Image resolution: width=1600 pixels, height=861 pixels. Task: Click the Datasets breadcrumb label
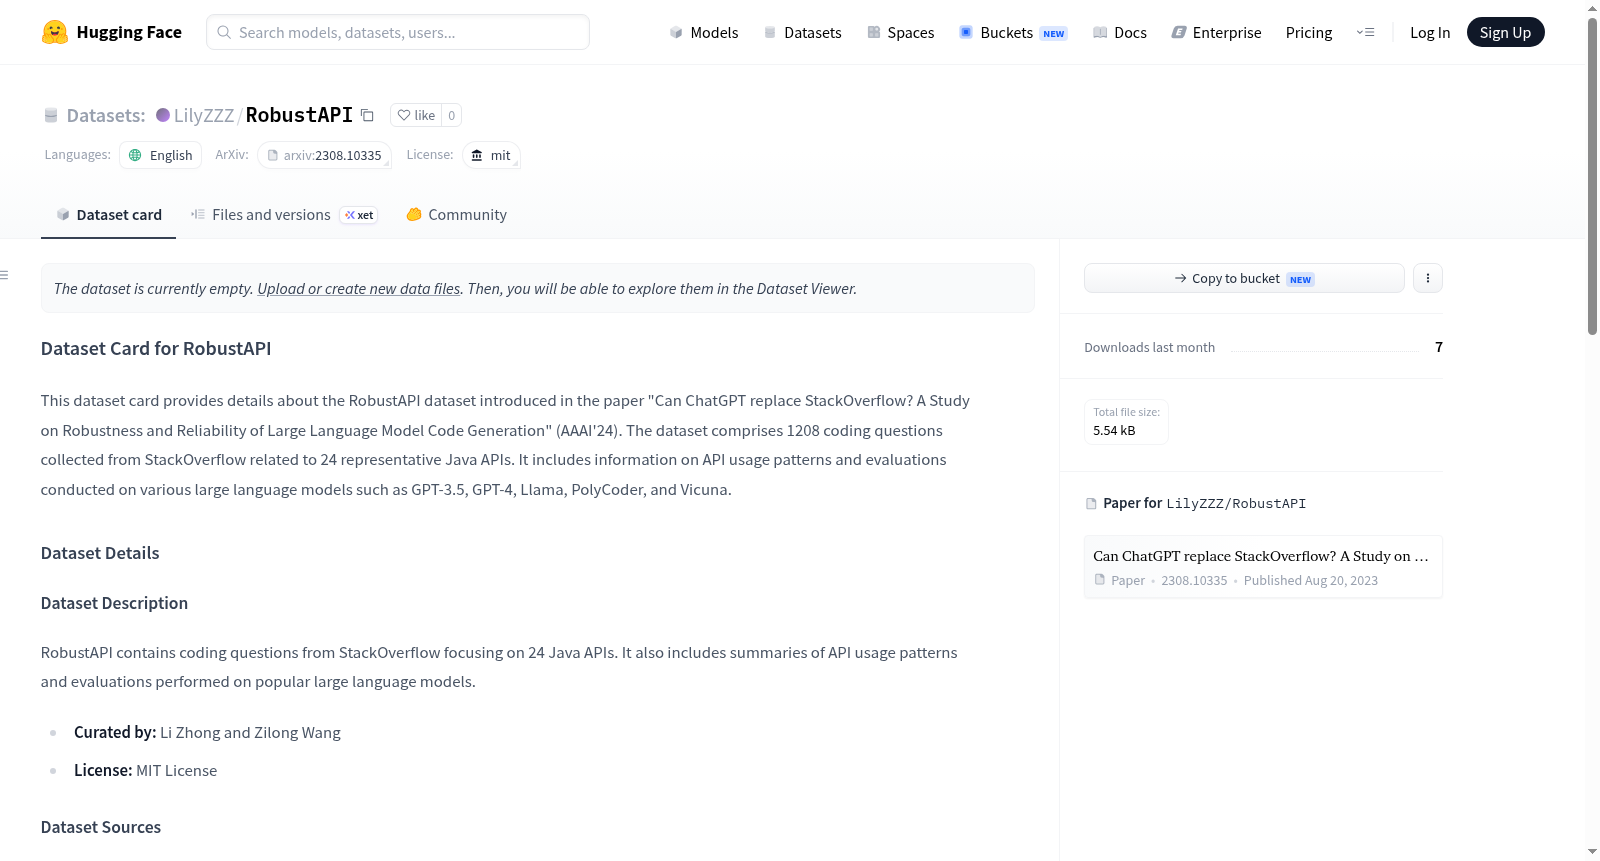(106, 115)
